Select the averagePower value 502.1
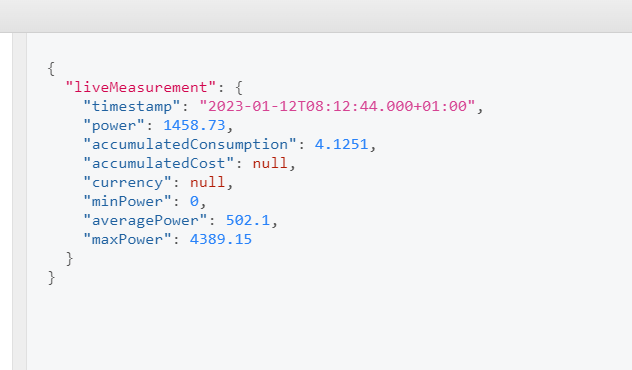632x370 pixels. (248, 220)
